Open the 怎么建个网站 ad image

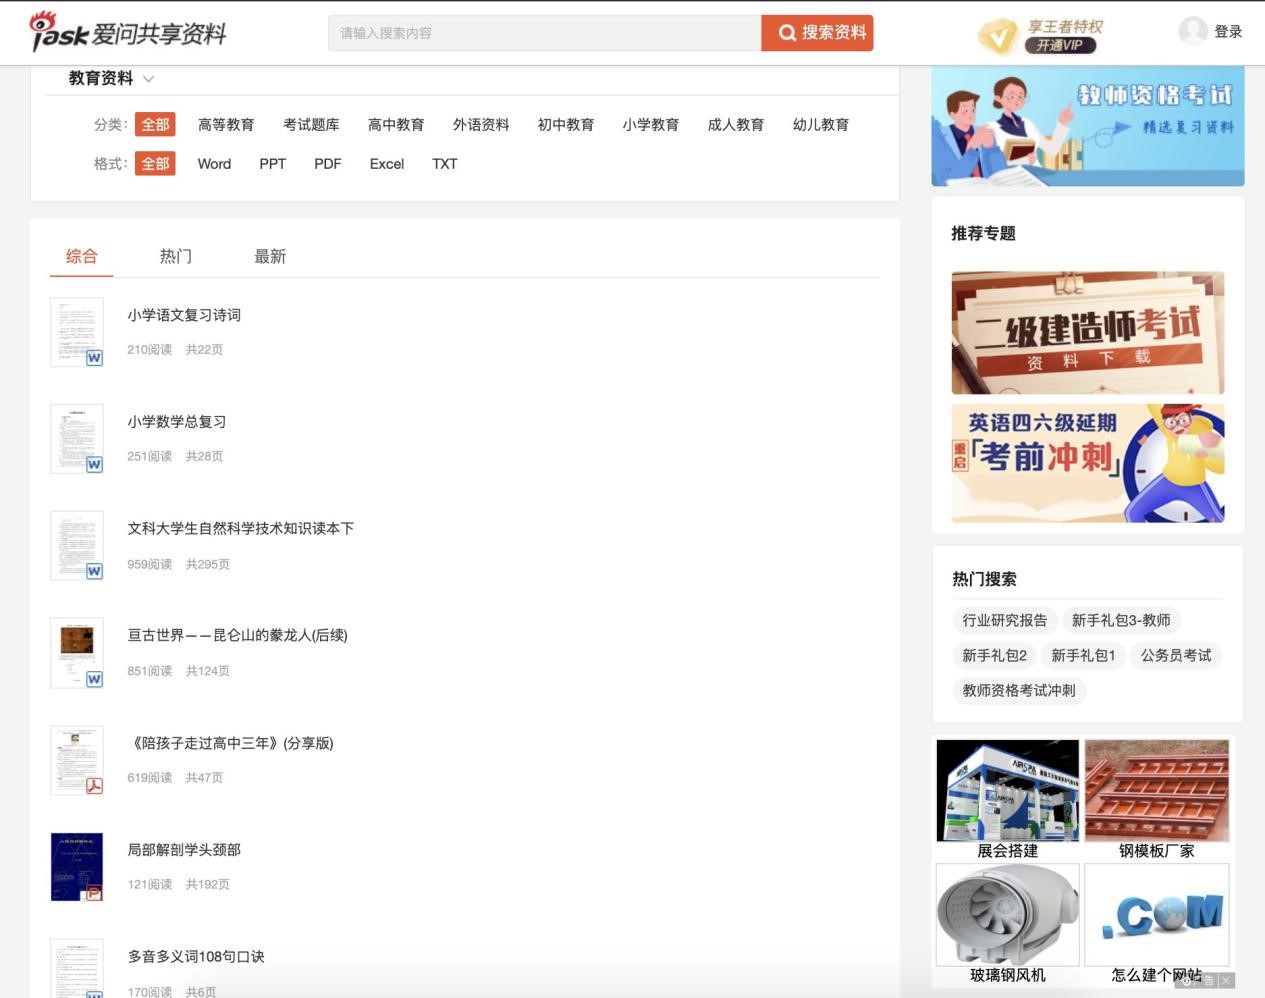(x=1157, y=914)
